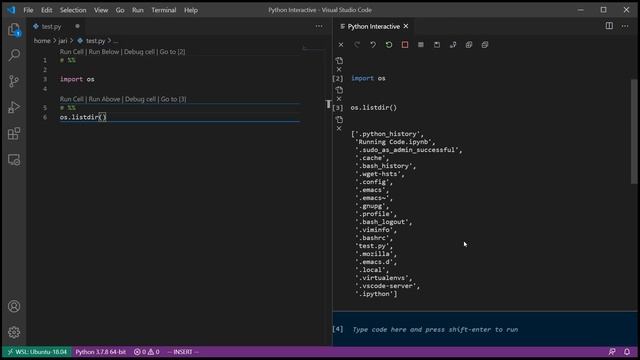Open the Explorer view in activity bar
The image size is (640, 360).
pyautogui.click(x=14, y=30)
